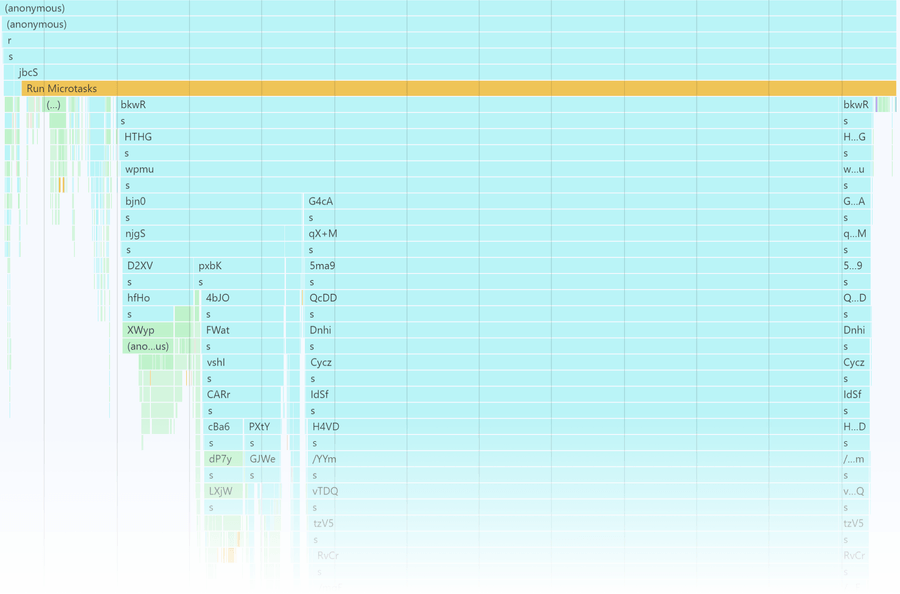Select the PXtY block
The width and height of the screenshot is (900, 594).
click(262, 426)
